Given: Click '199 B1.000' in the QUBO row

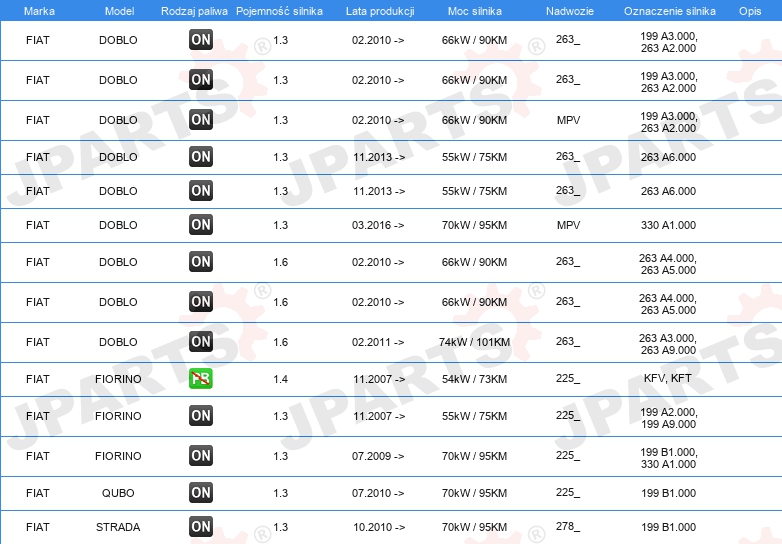Looking at the screenshot, I should tap(668, 493).
